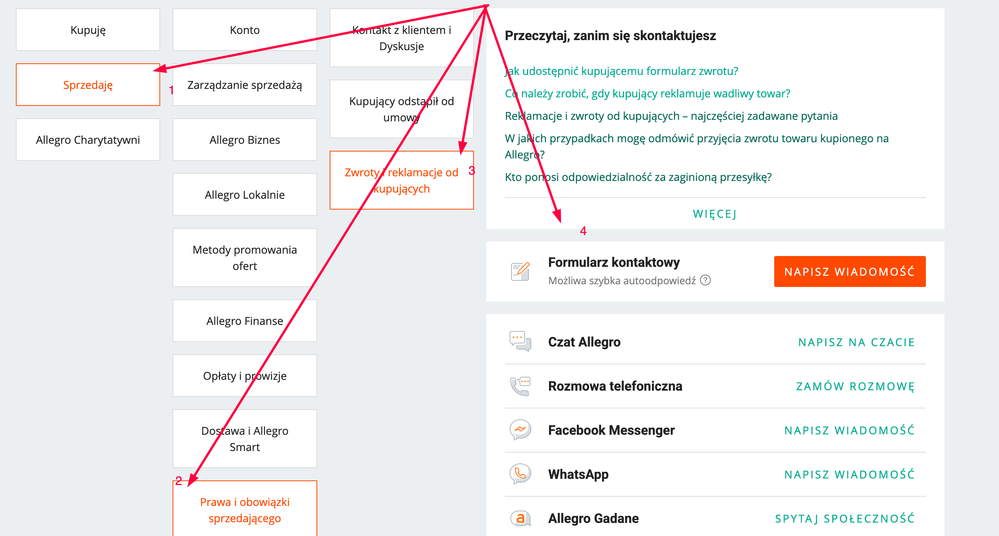
Task: Click the Czat Allegro chat bubble icon
Action: pyautogui.click(x=520, y=342)
